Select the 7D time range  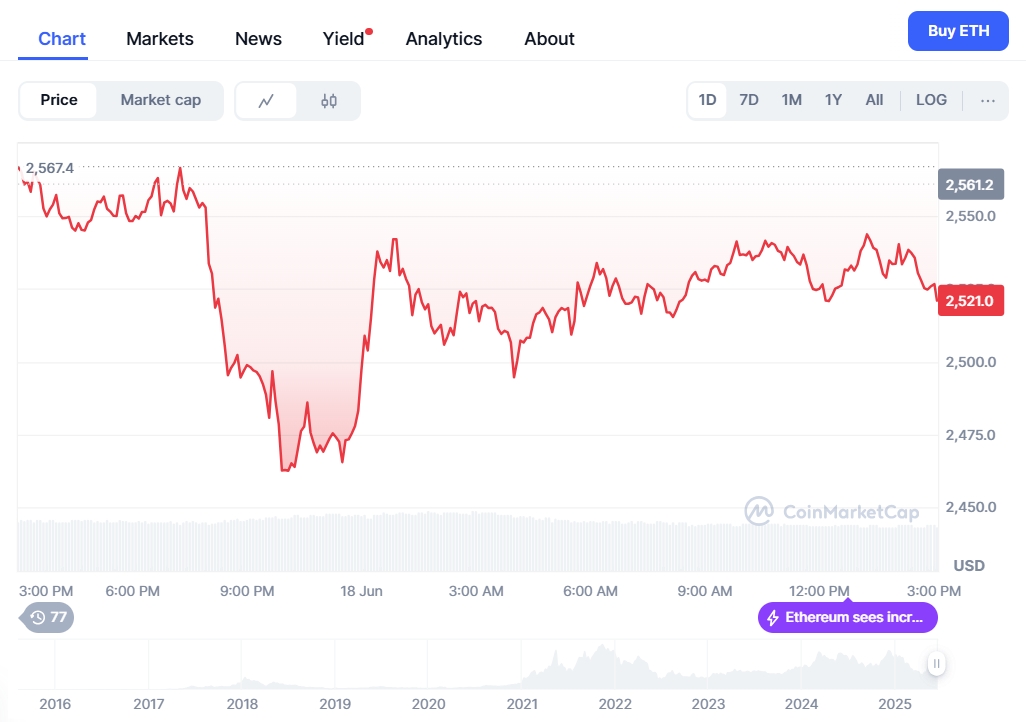tap(749, 100)
